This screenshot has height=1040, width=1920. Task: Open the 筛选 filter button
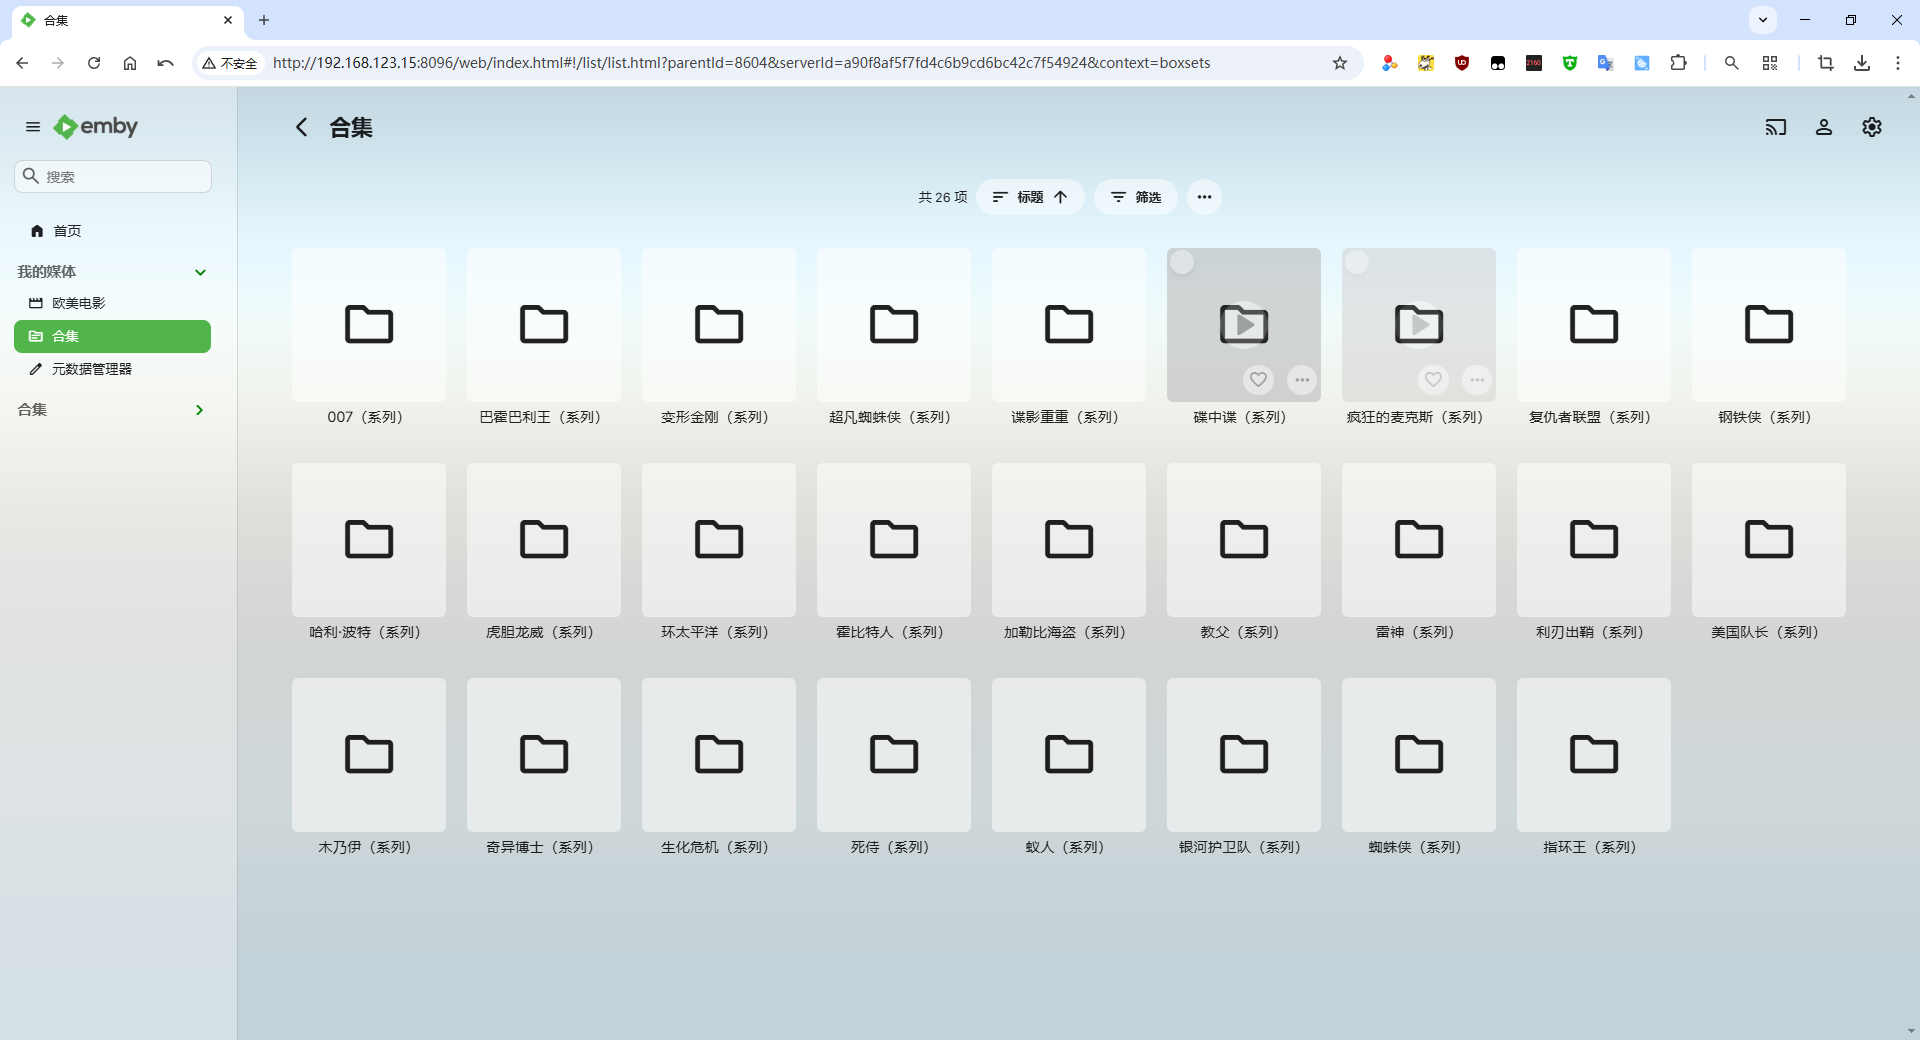(1136, 197)
